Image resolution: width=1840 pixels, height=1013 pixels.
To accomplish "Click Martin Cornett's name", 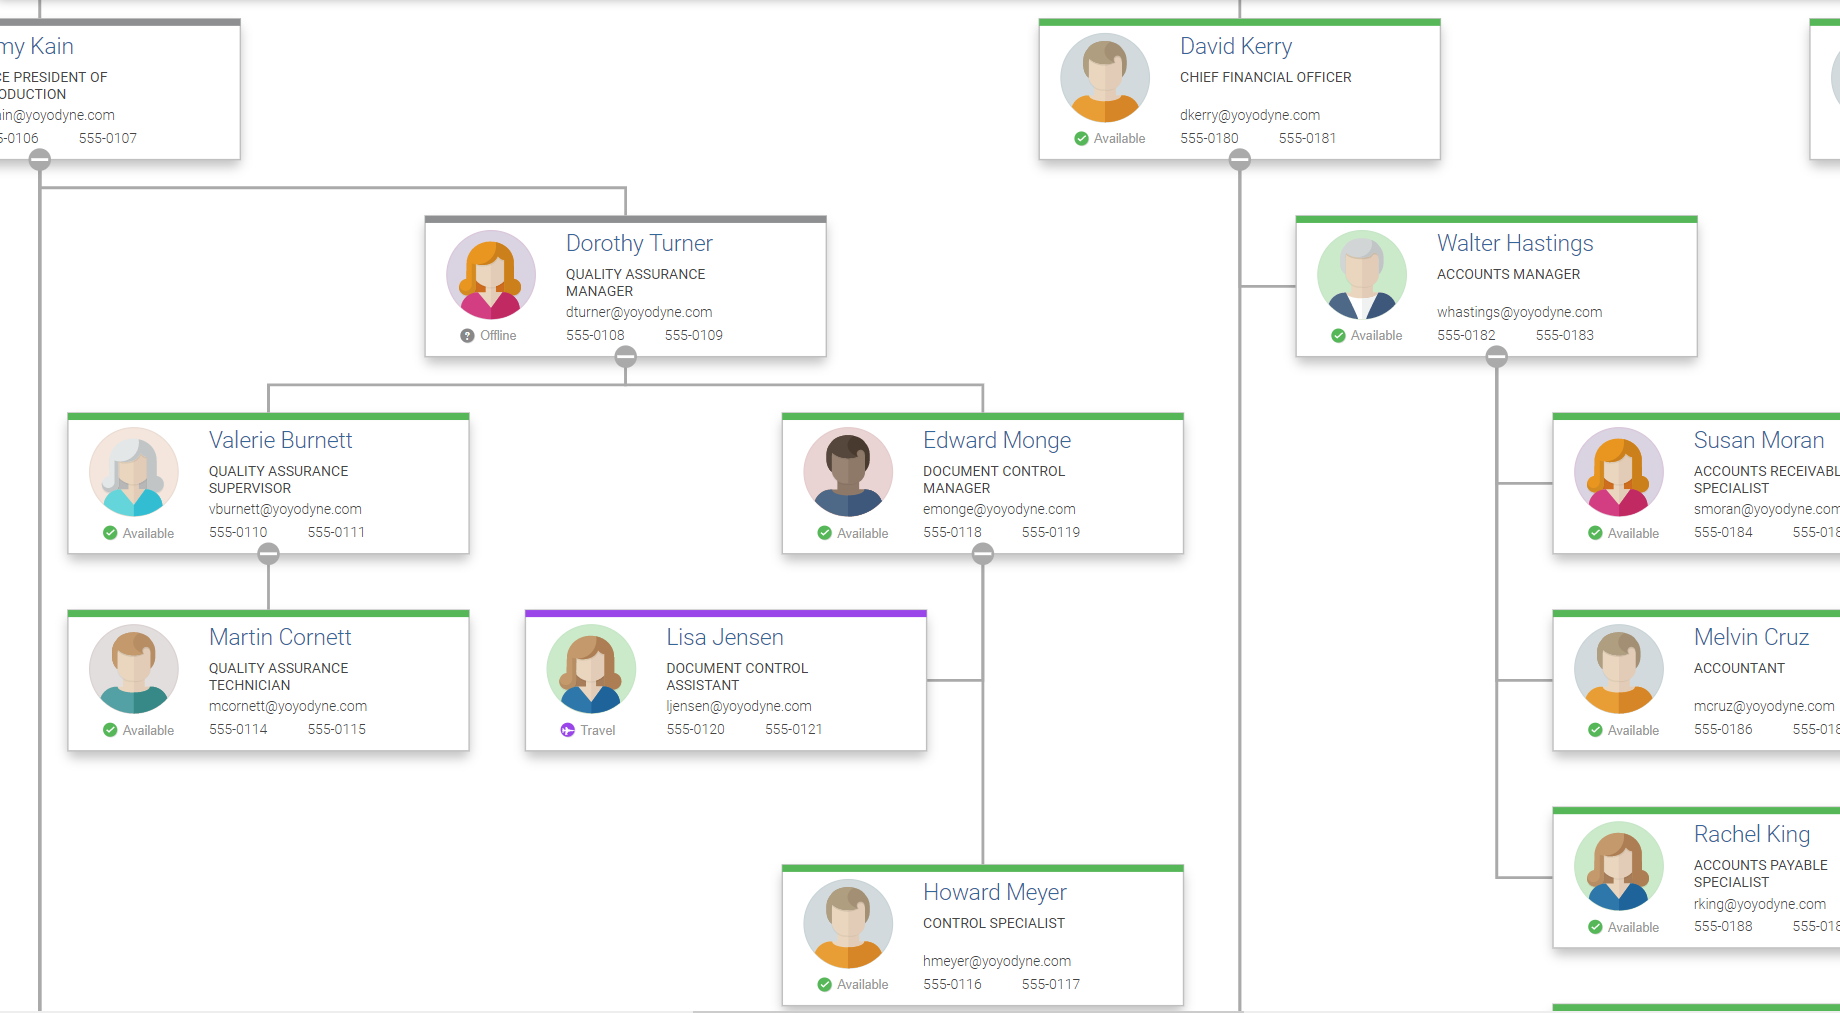I will click(280, 637).
